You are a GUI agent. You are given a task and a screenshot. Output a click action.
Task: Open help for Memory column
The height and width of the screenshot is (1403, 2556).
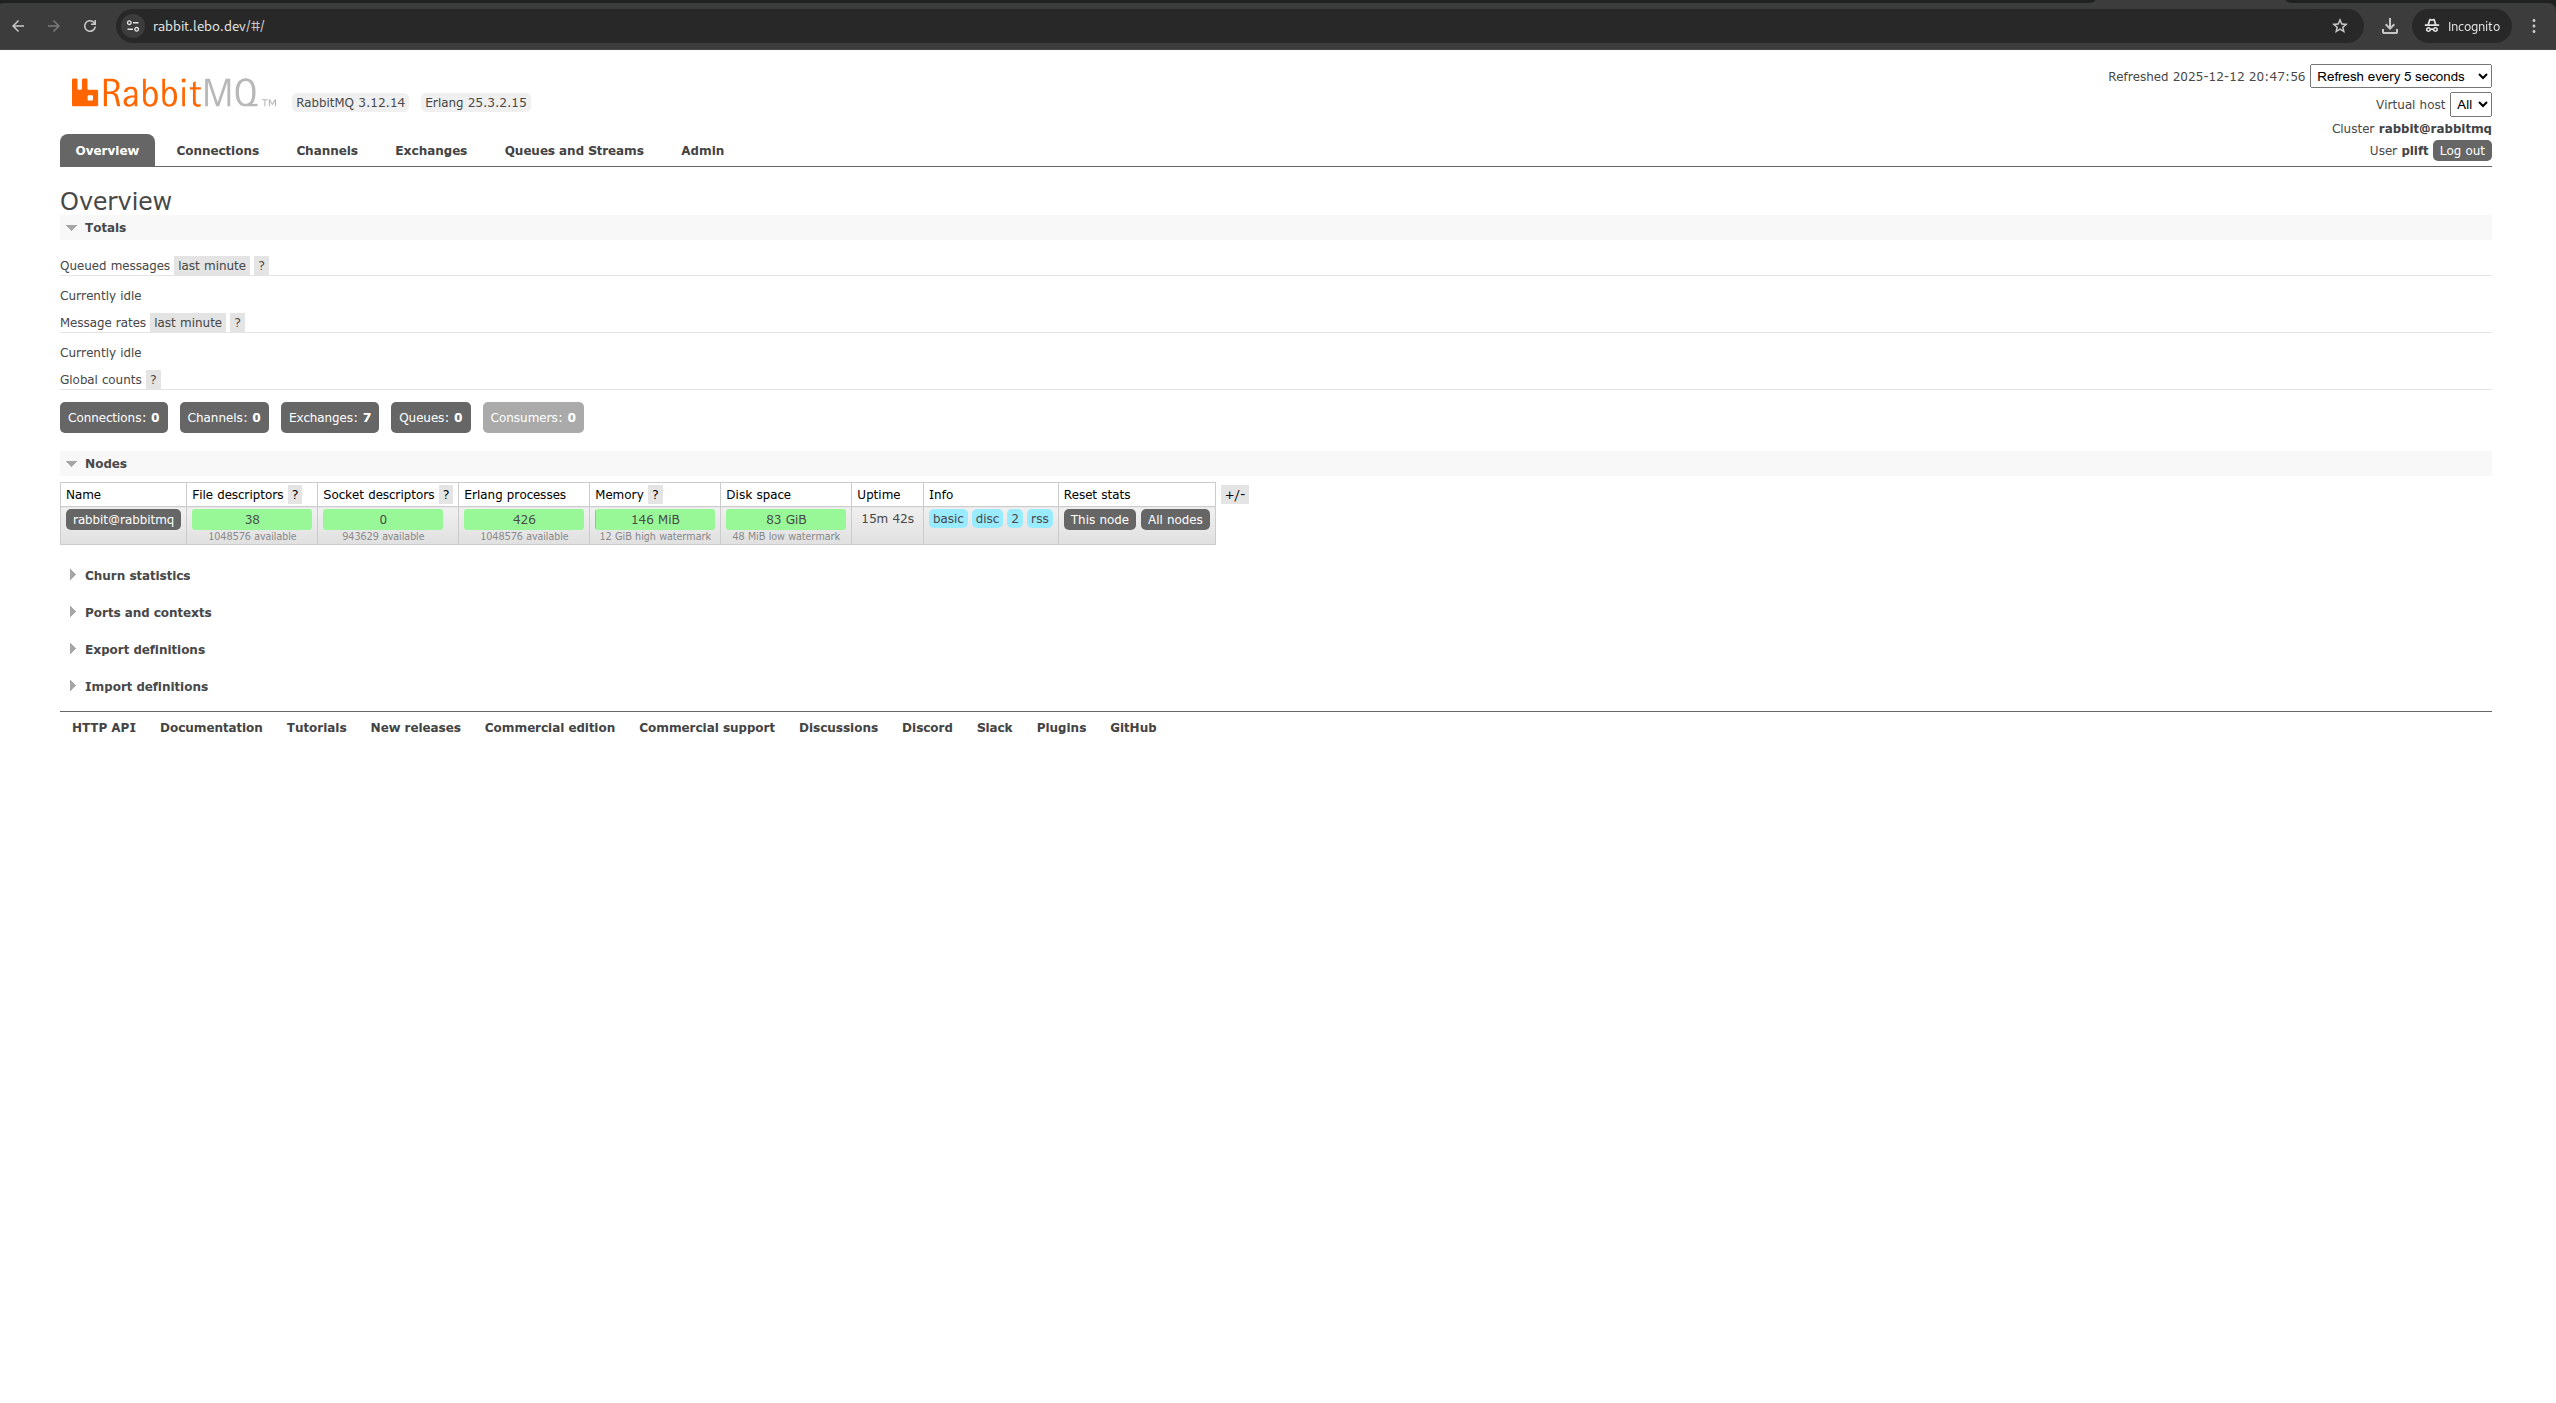(656, 494)
